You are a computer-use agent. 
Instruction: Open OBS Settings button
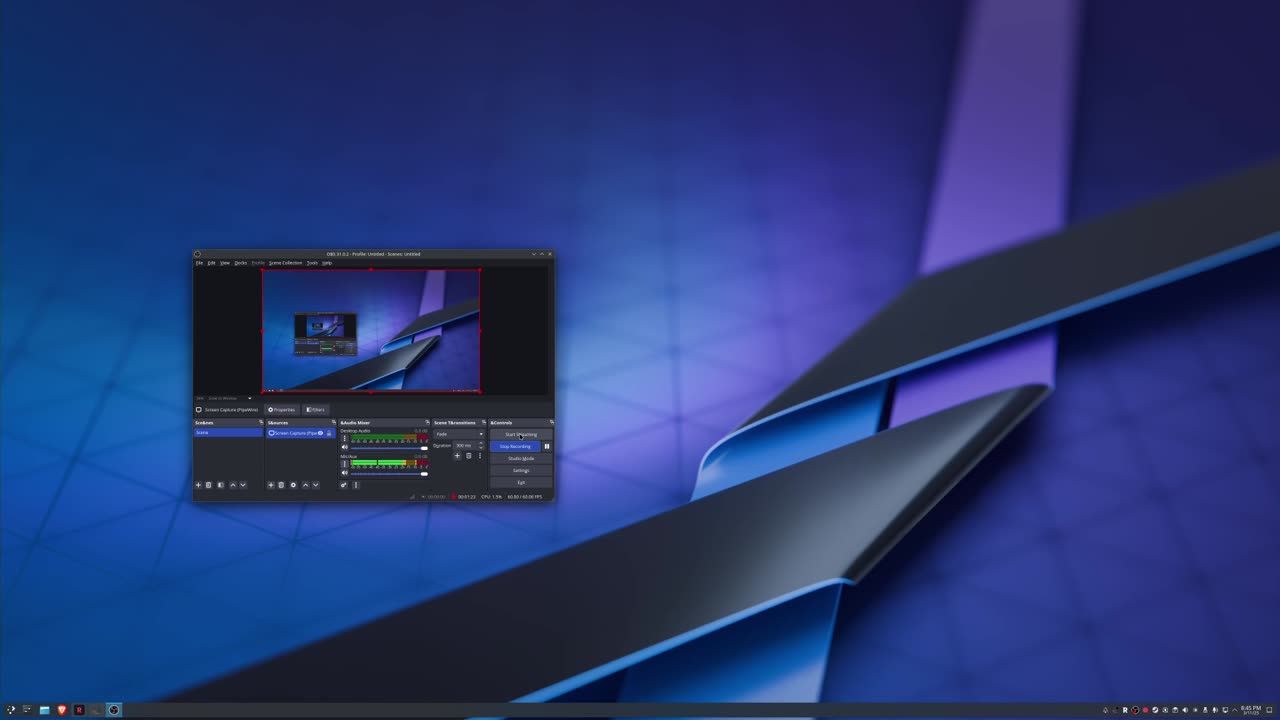click(x=521, y=470)
